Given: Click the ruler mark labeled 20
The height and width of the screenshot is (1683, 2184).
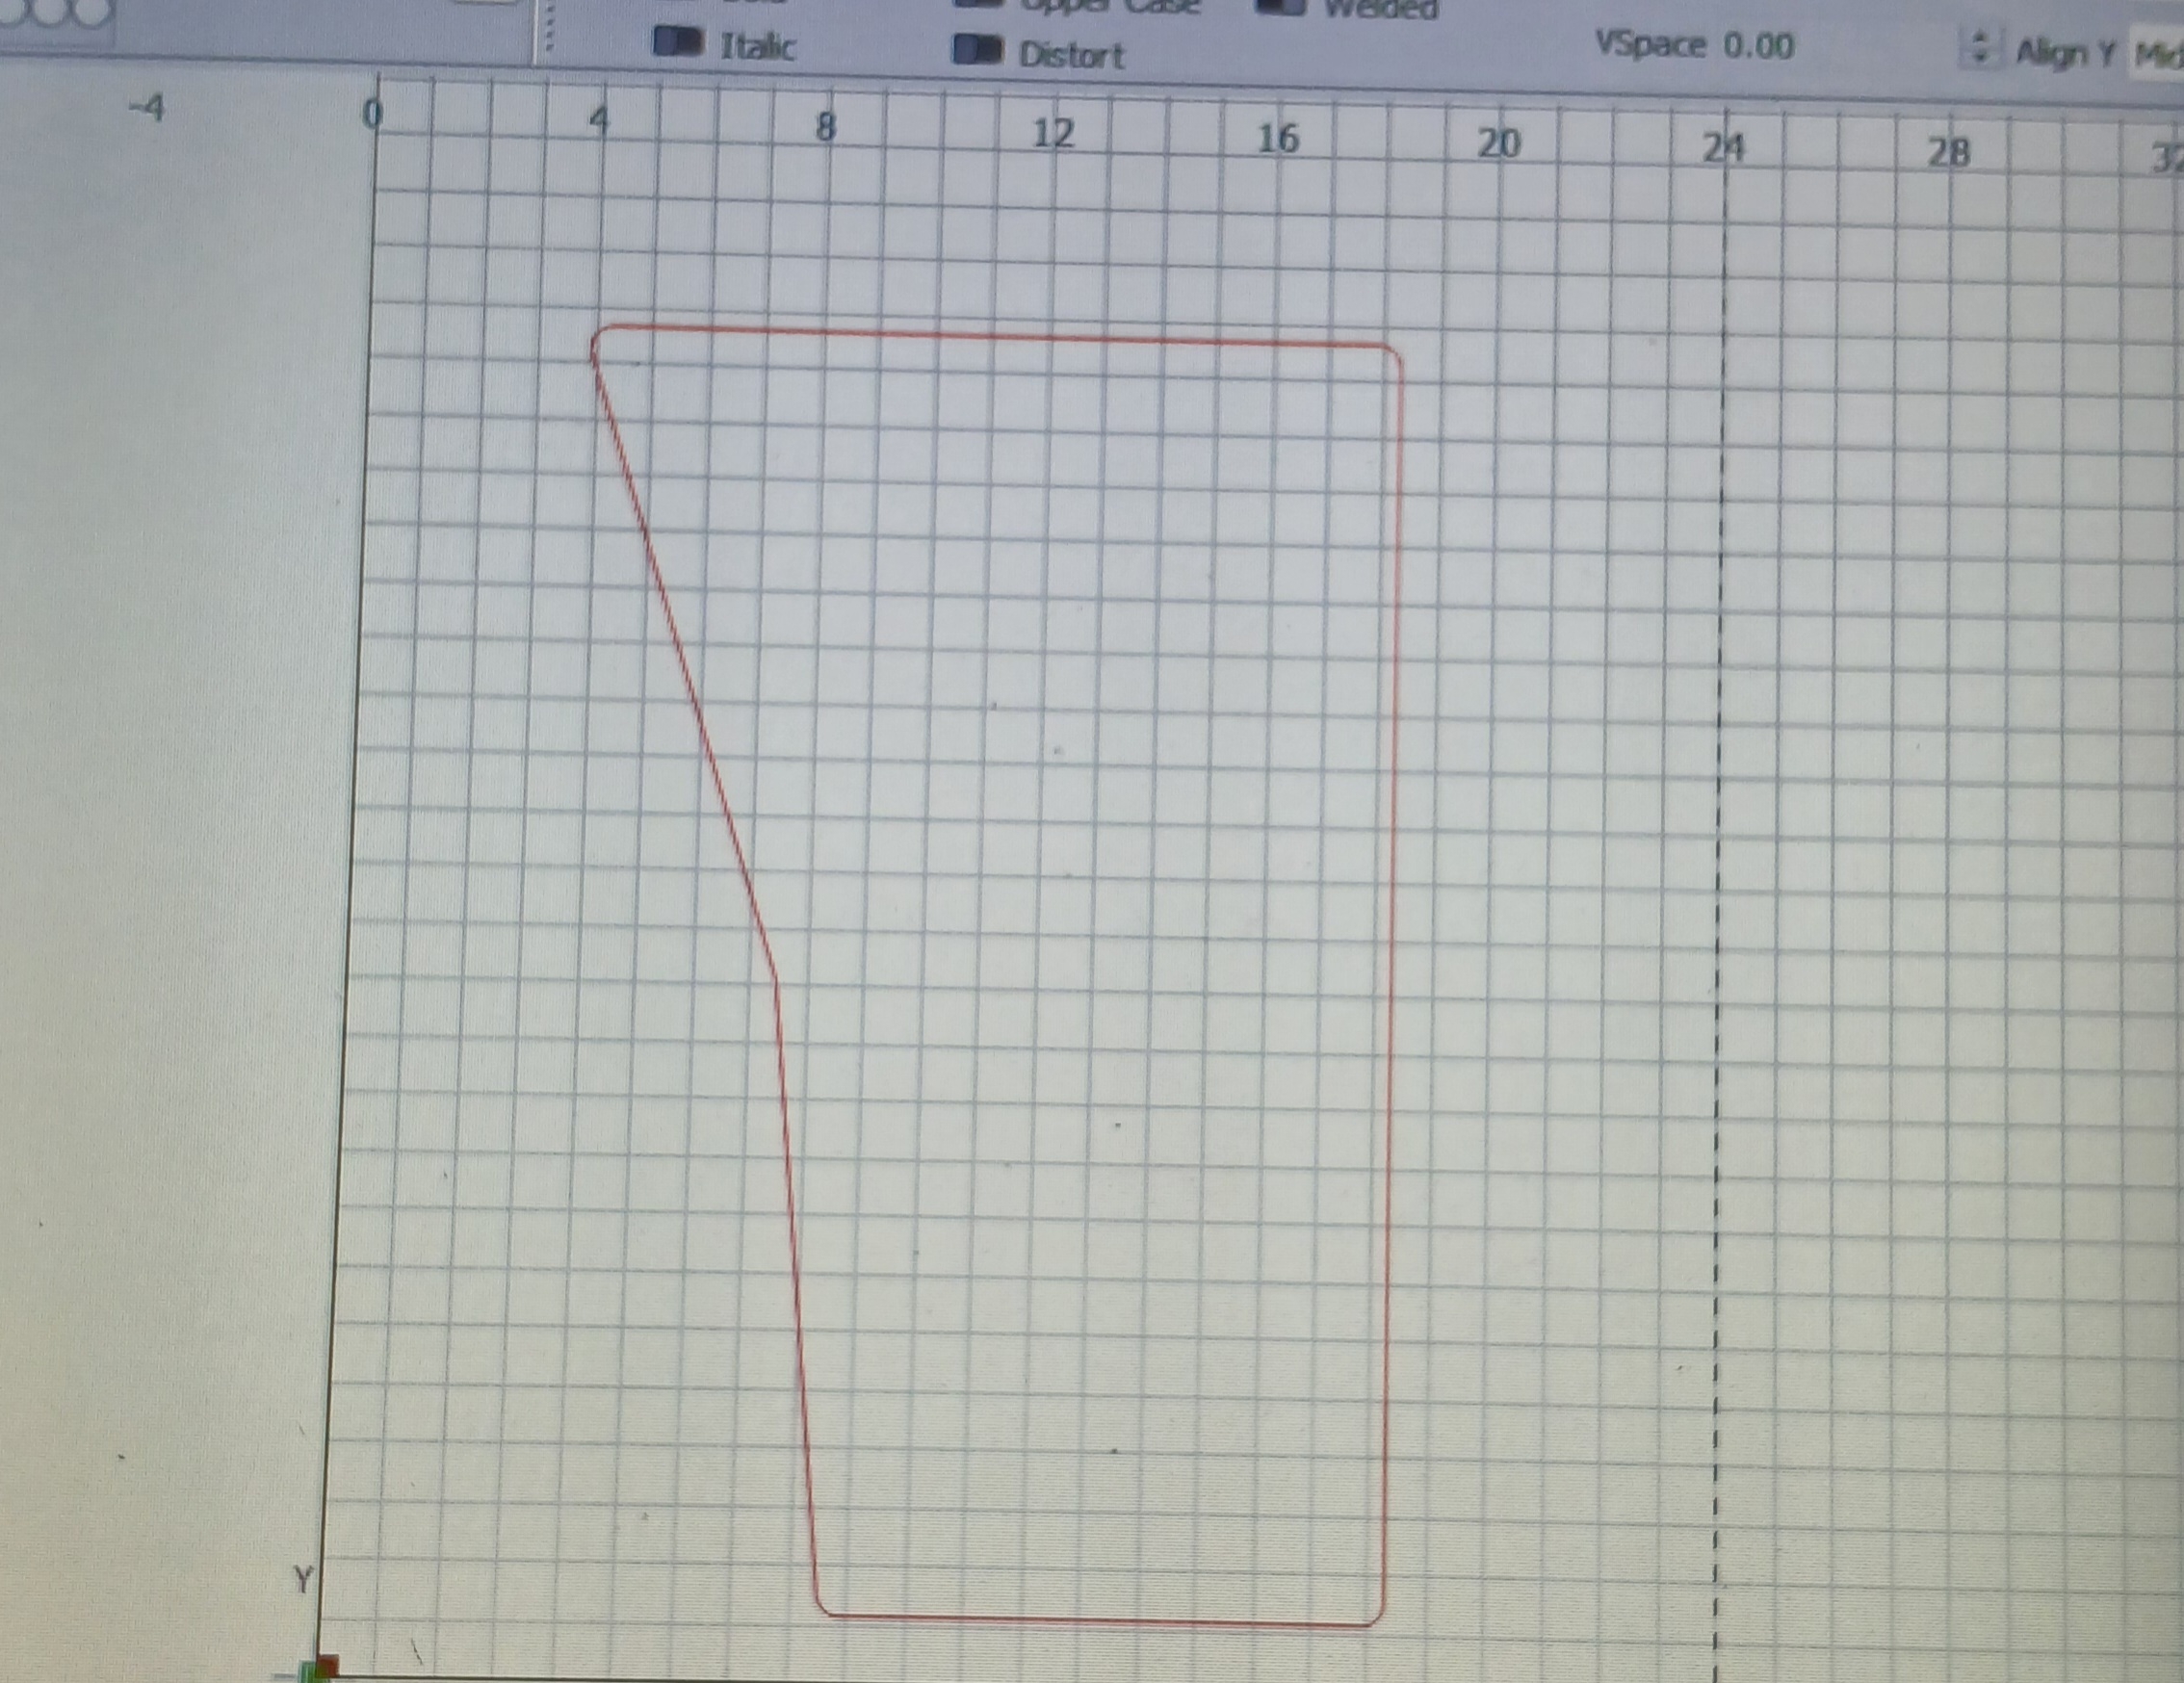Looking at the screenshot, I should click(x=1498, y=144).
